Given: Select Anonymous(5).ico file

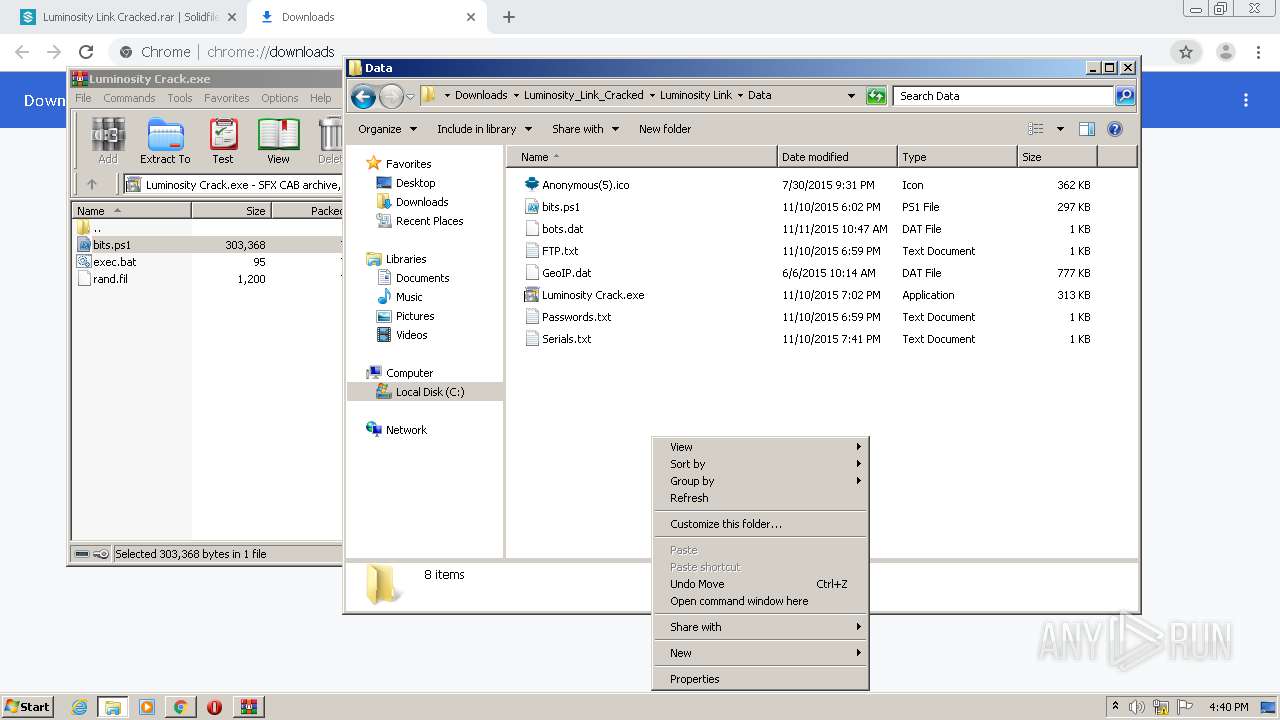Looking at the screenshot, I should [x=585, y=185].
